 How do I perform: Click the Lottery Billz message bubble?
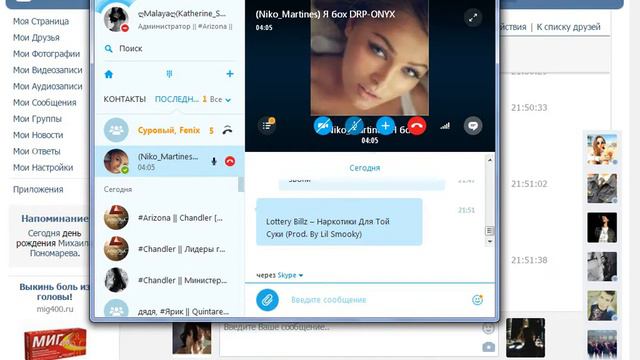tap(339, 222)
